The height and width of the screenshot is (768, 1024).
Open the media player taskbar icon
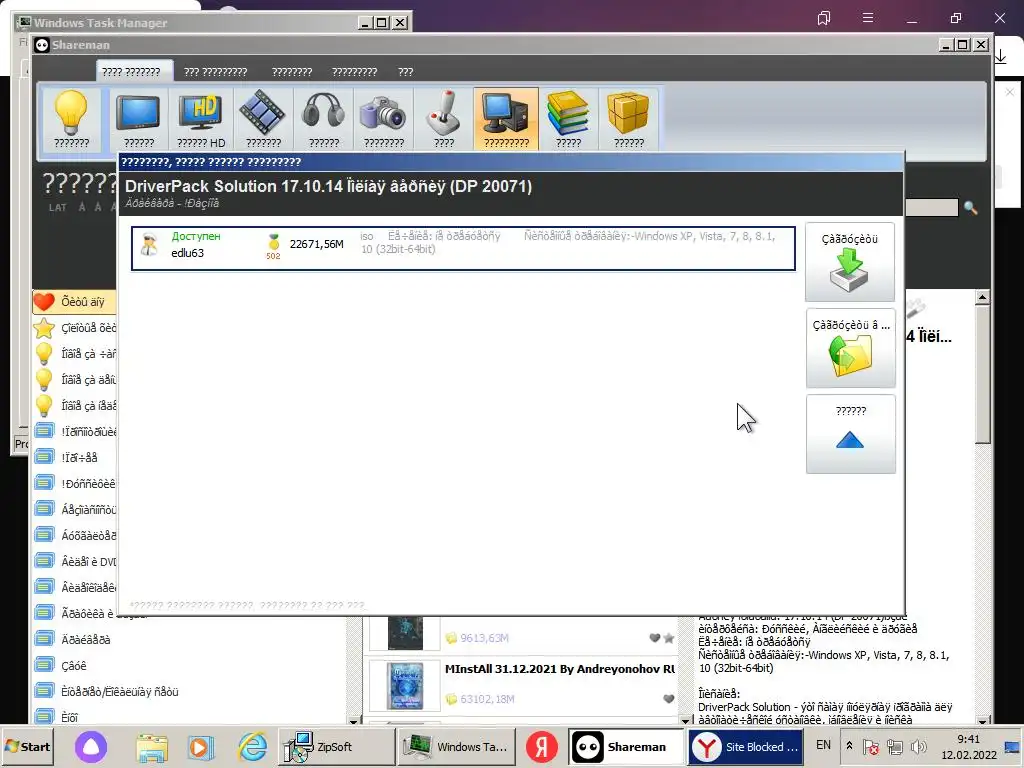click(200, 746)
